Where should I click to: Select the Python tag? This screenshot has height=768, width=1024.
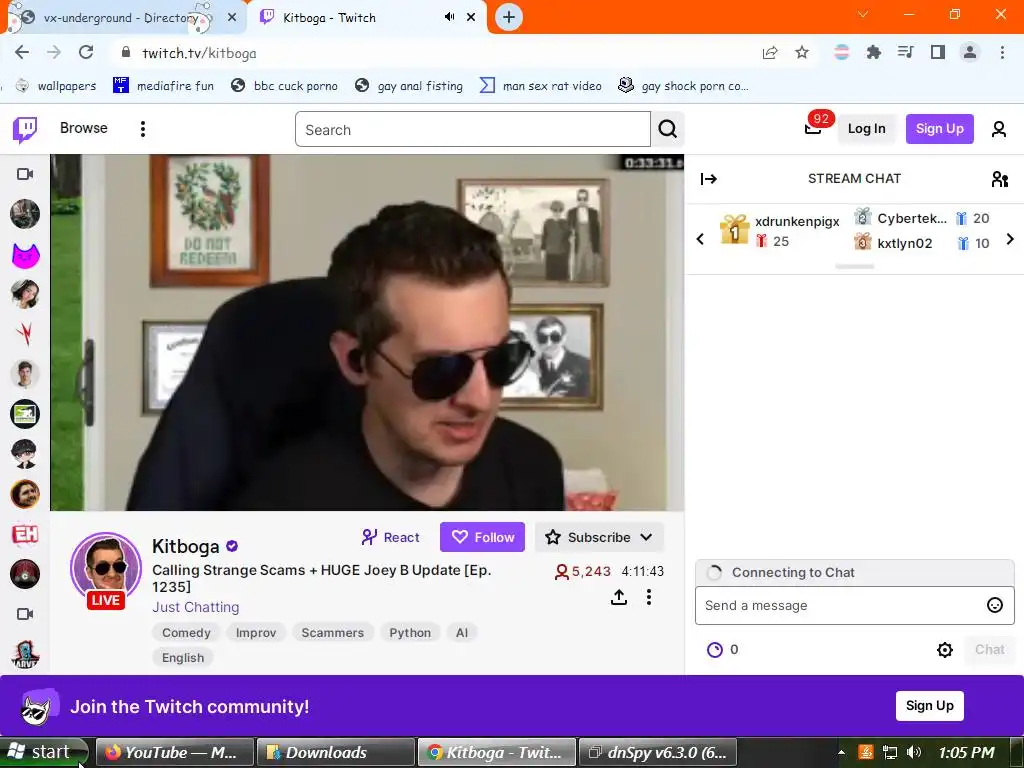[x=409, y=632]
